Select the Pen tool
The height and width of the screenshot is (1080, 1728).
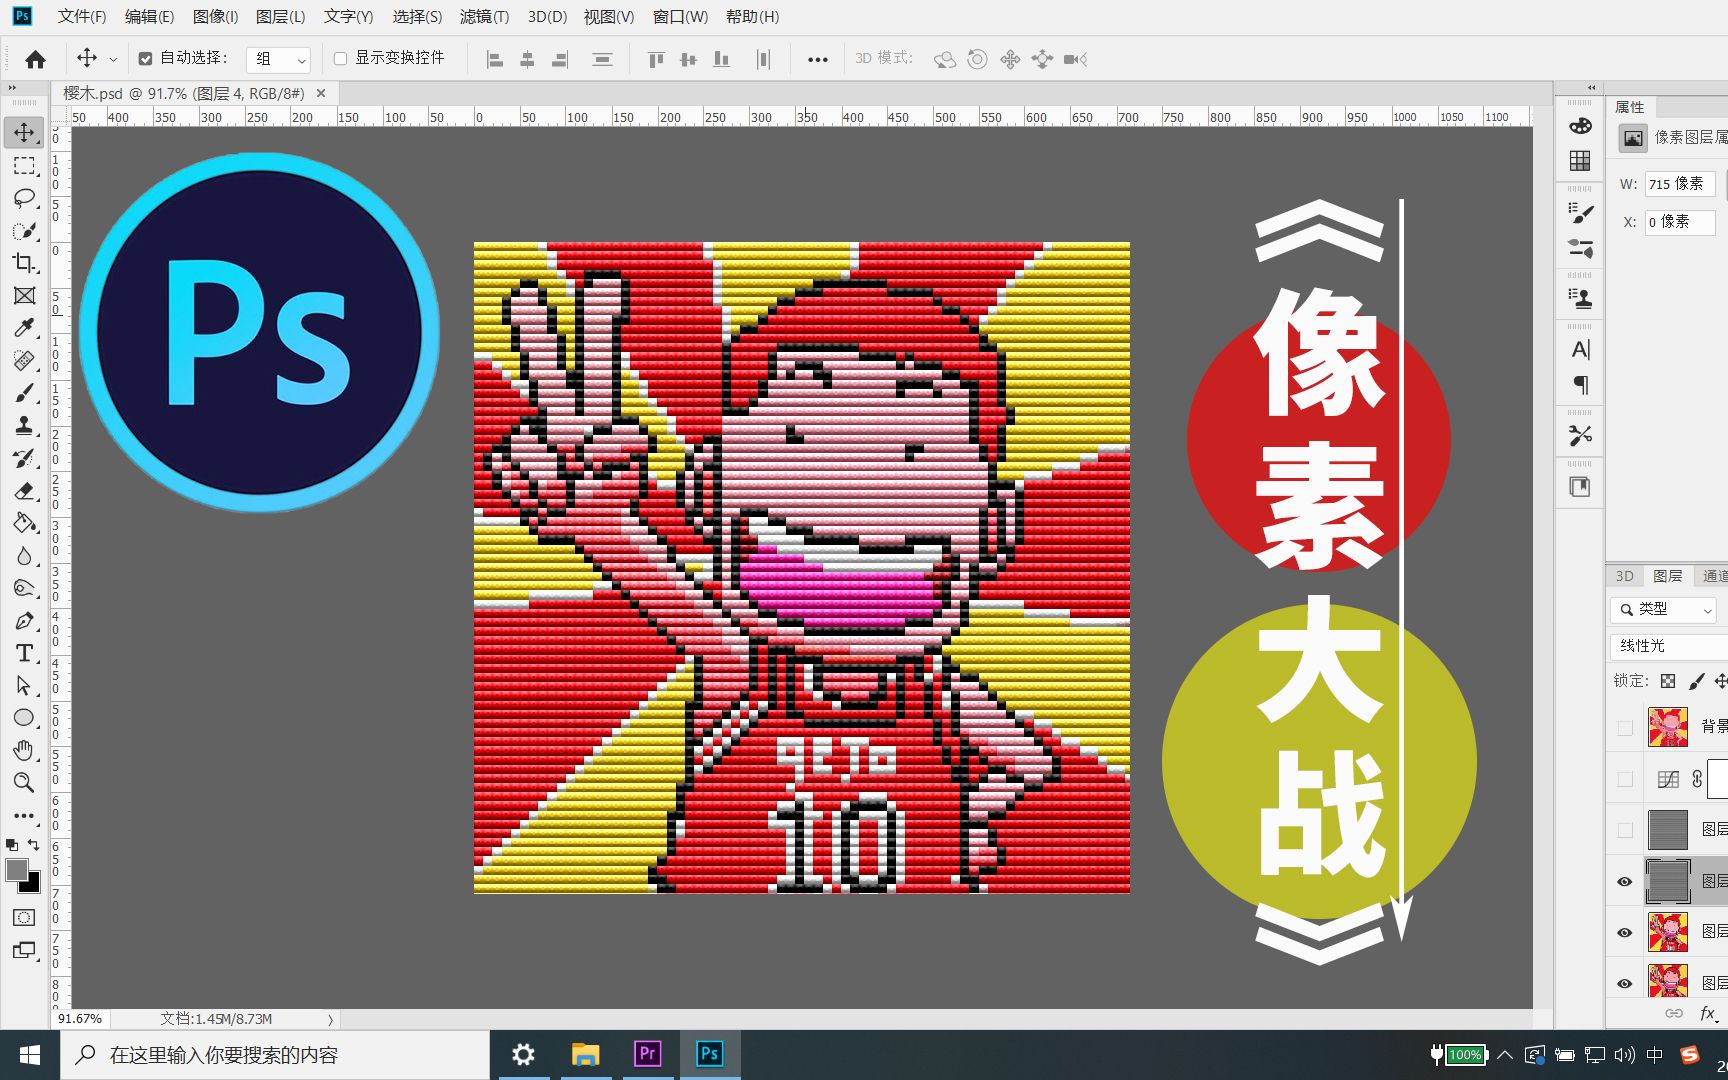(24, 621)
